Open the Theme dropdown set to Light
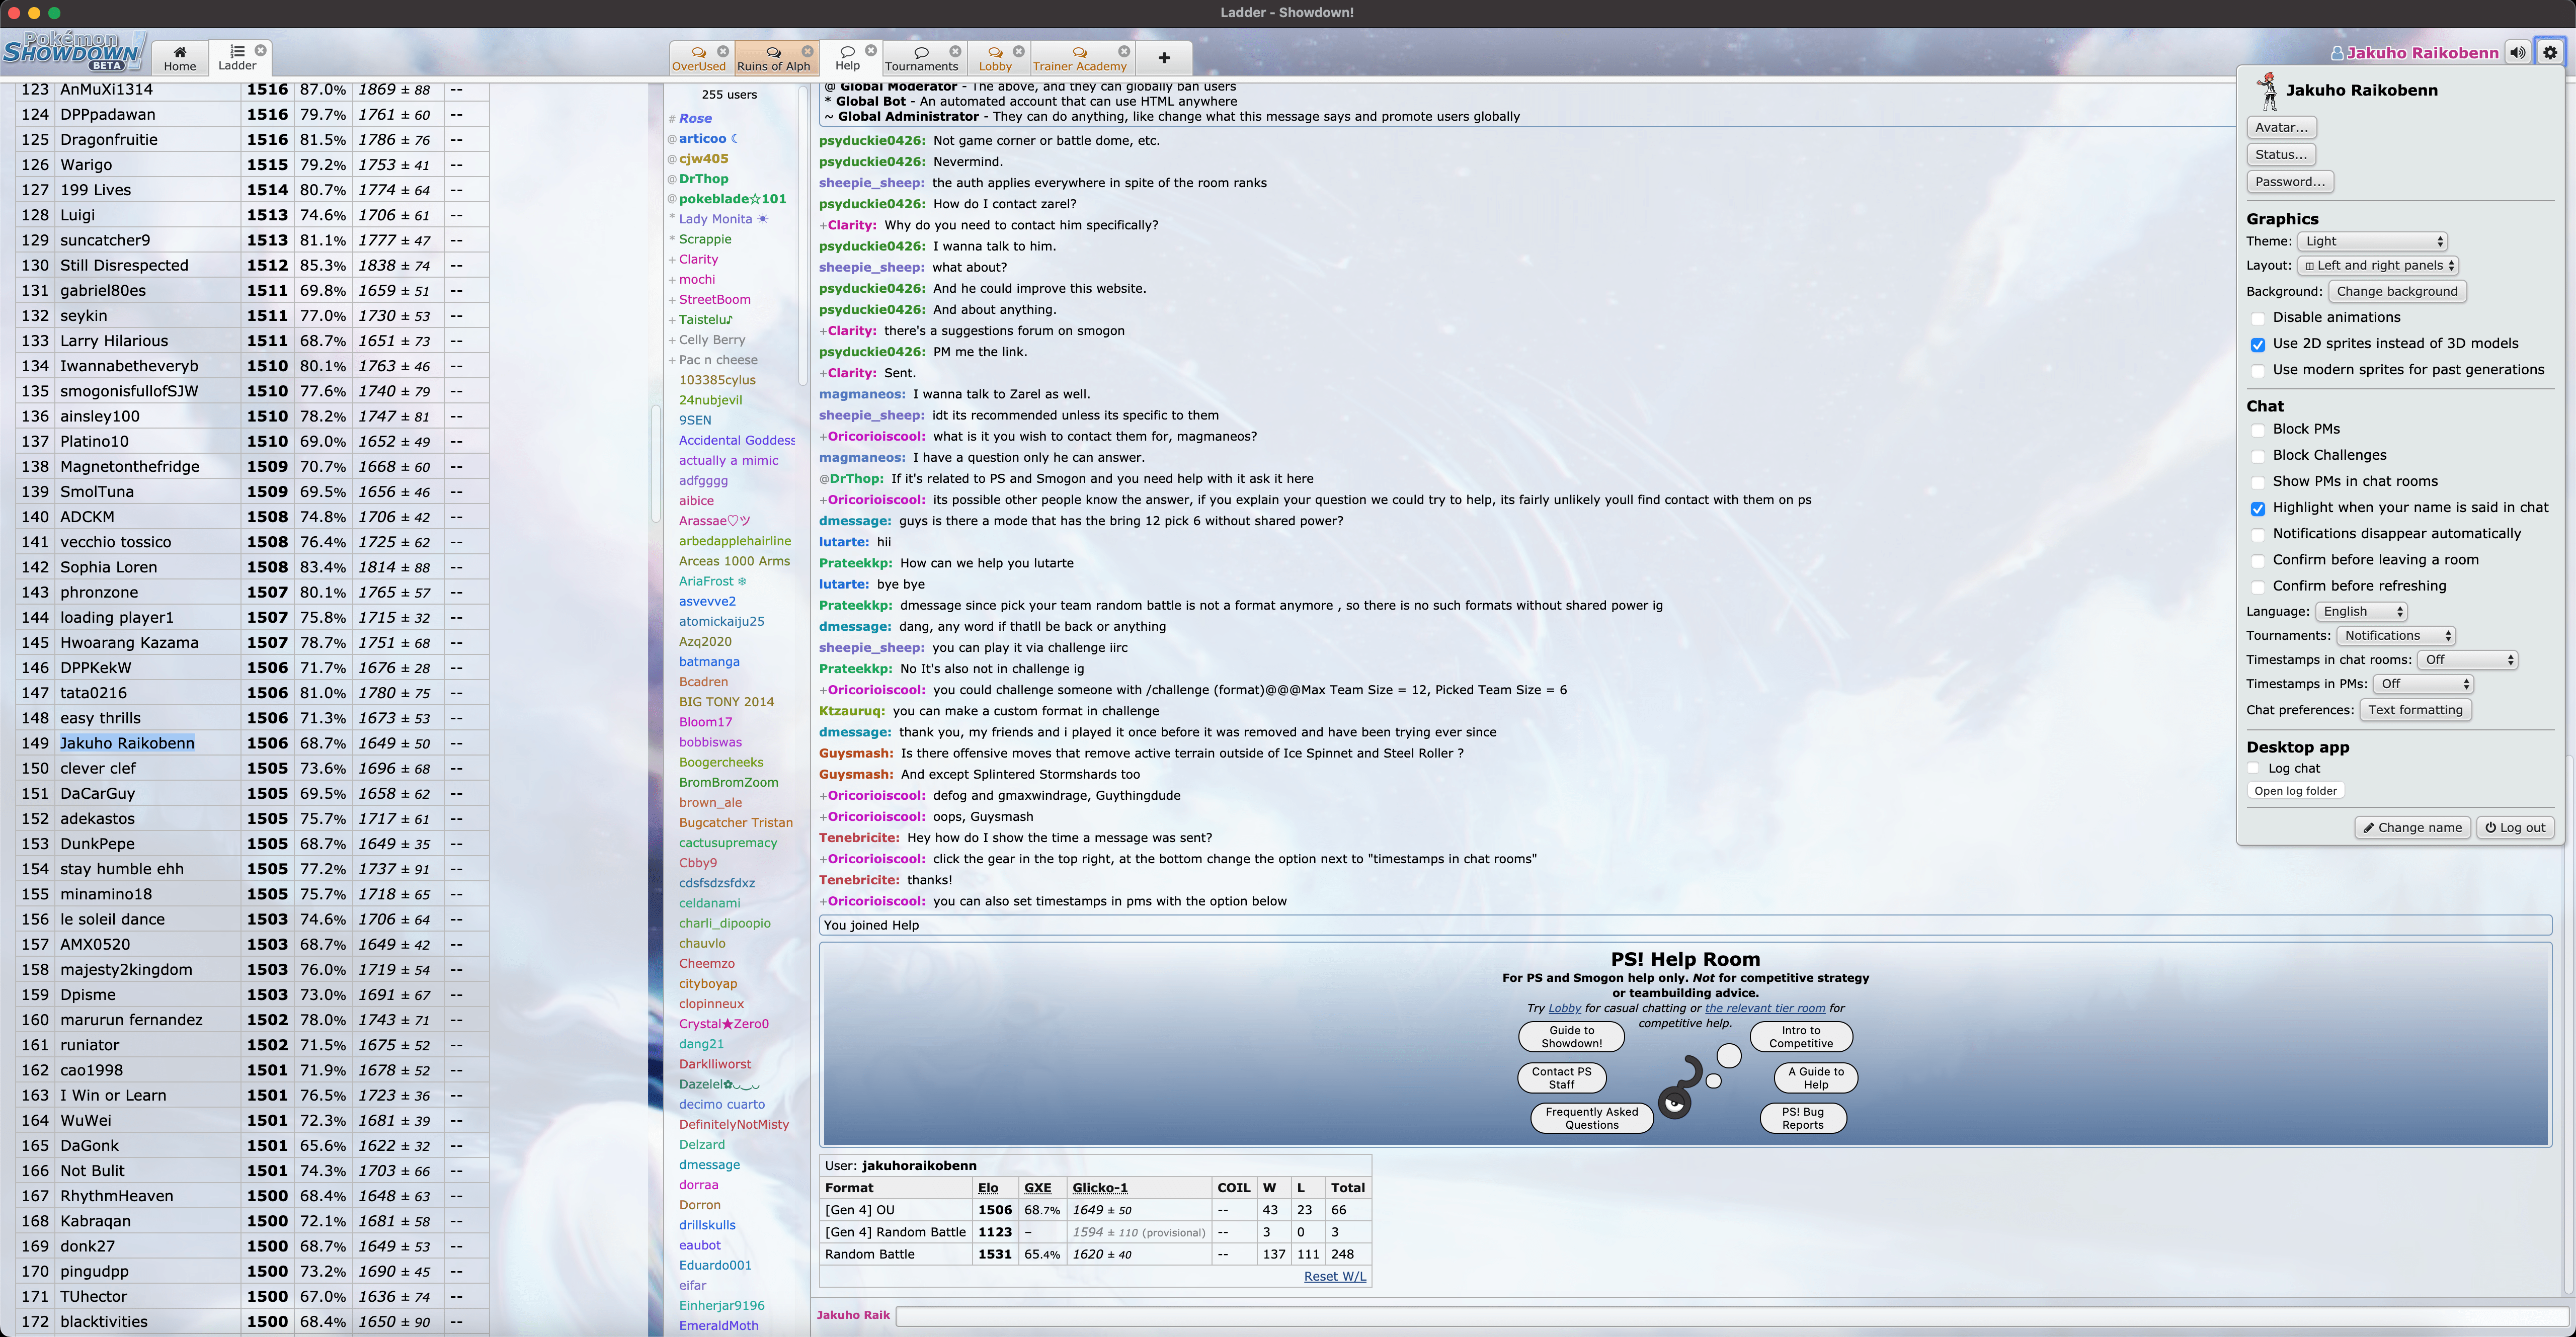Screen dimensions: 2576x1337 click(x=2372, y=241)
